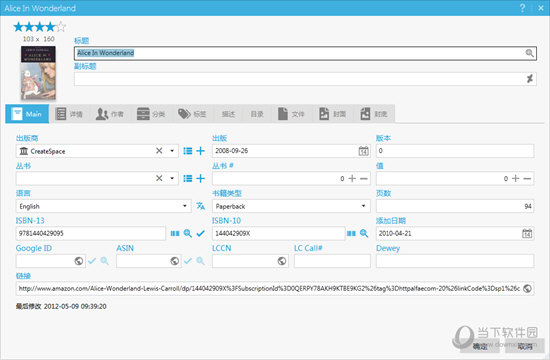The width and height of the screenshot is (550, 360).
Task: Click the help question mark in title bar
Action: (522, 8)
